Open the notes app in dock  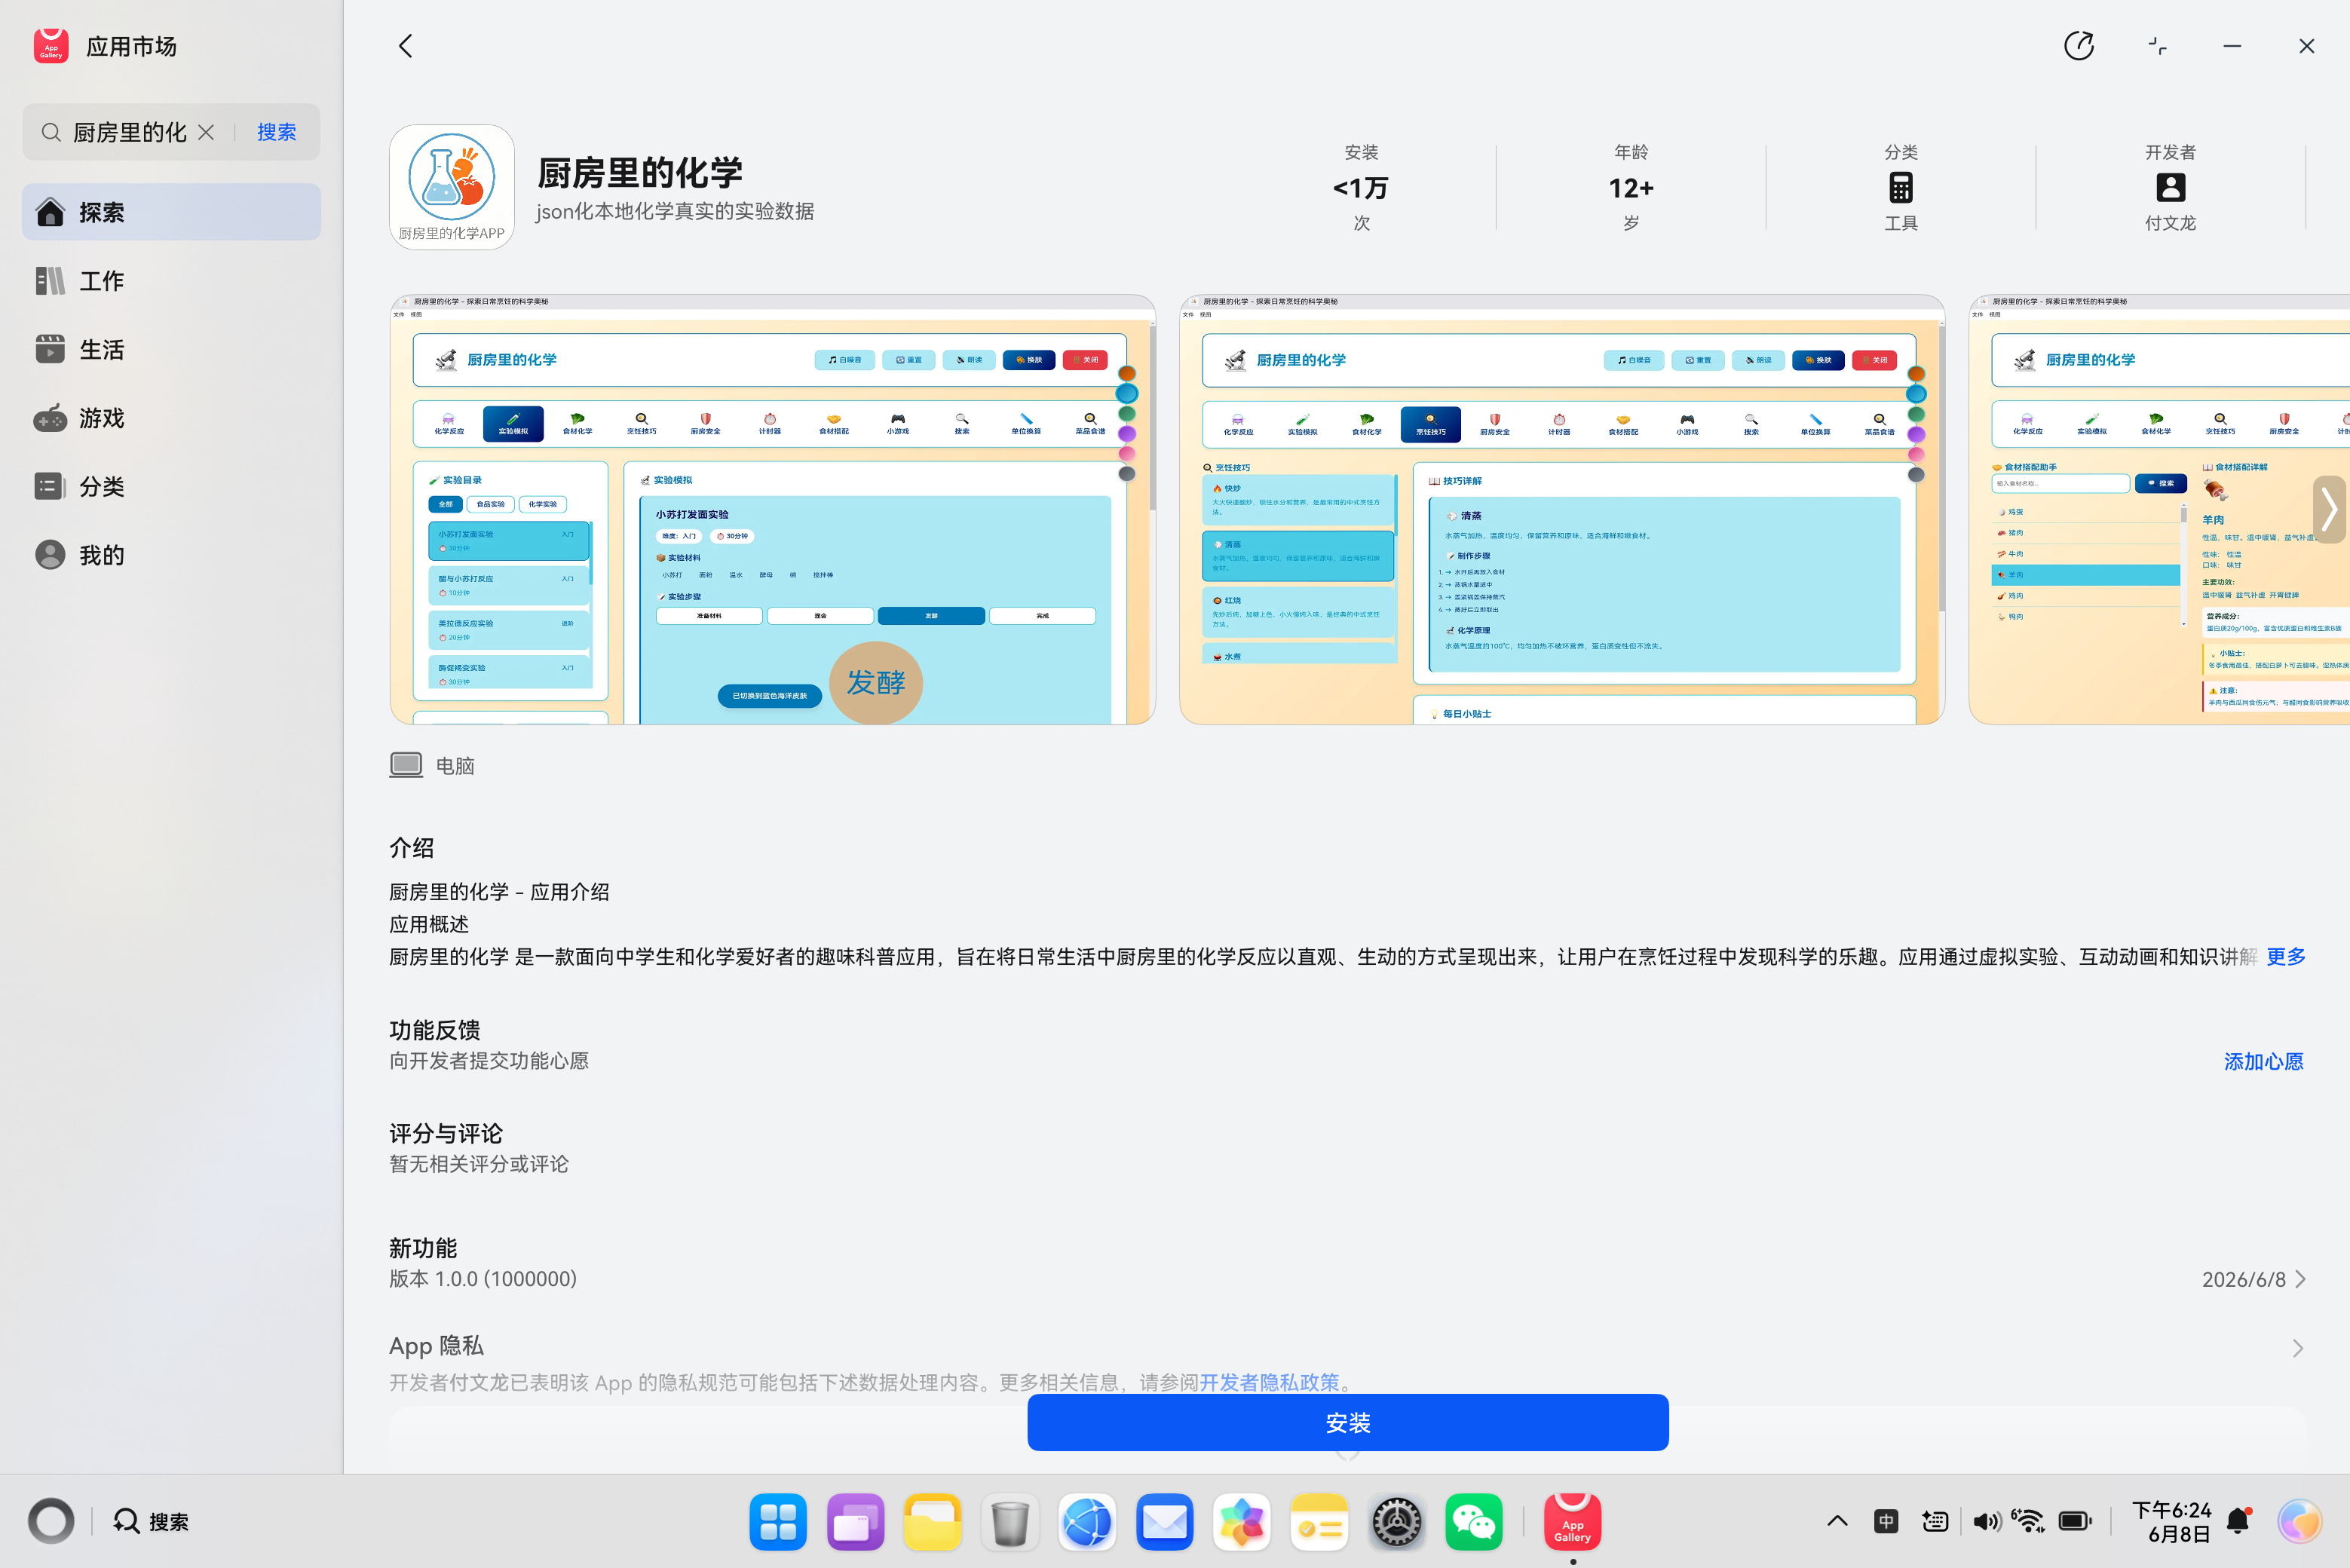(1318, 1522)
